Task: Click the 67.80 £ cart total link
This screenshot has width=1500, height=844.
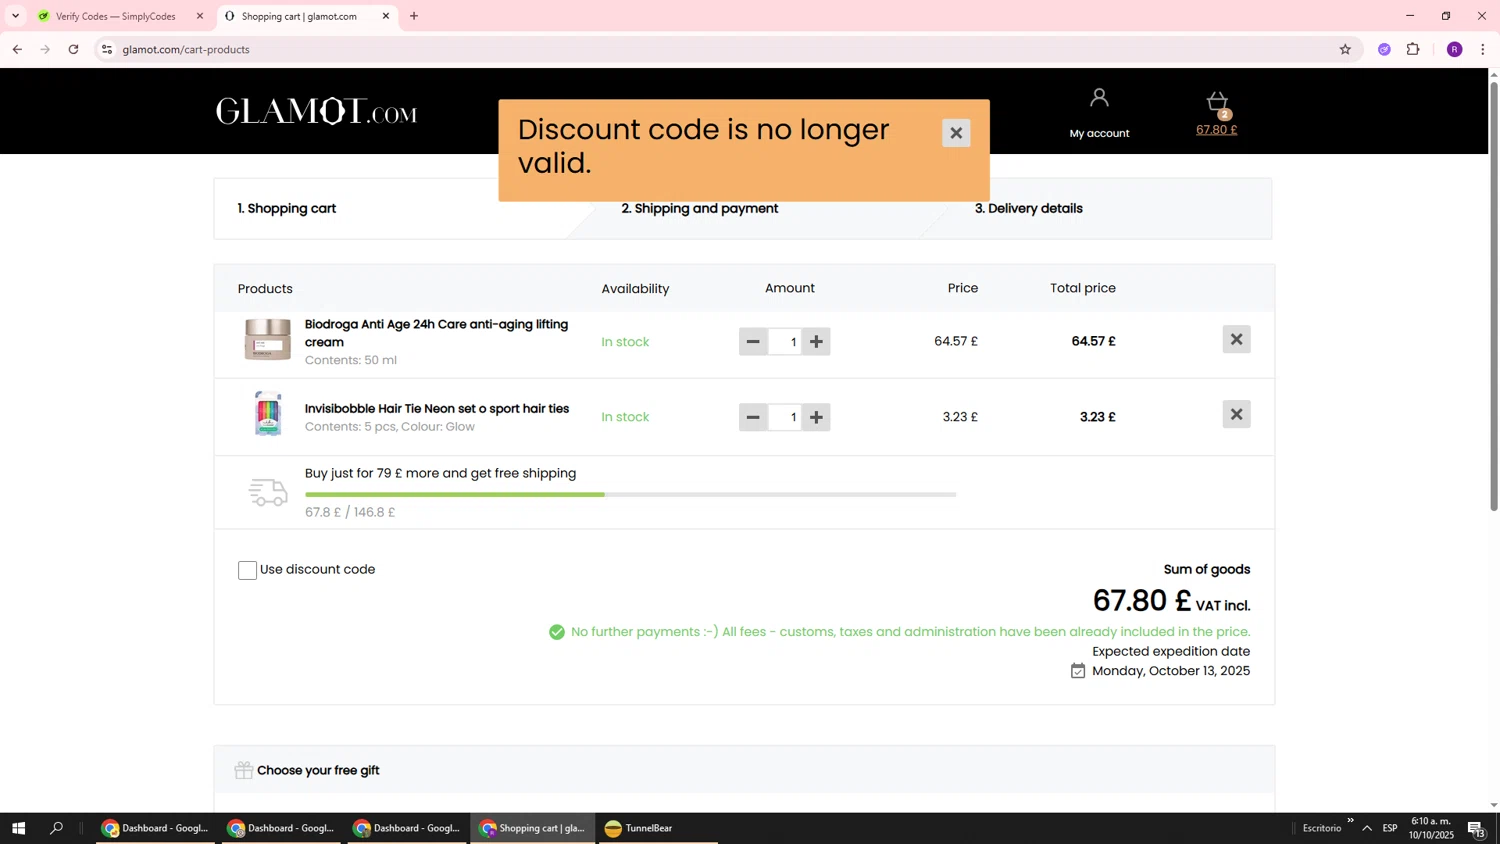Action: (x=1217, y=130)
